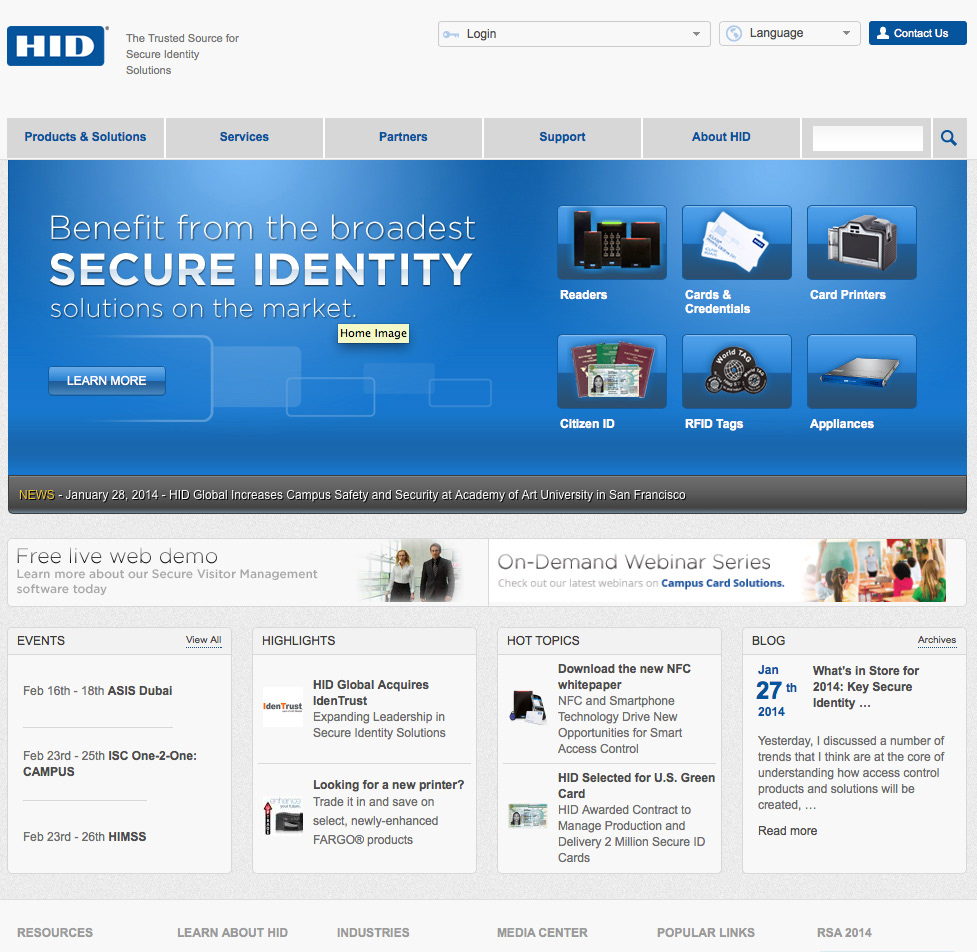The height and width of the screenshot is (952, 977).
Task: Click Read more under the blog post
Action: [787, 831]
